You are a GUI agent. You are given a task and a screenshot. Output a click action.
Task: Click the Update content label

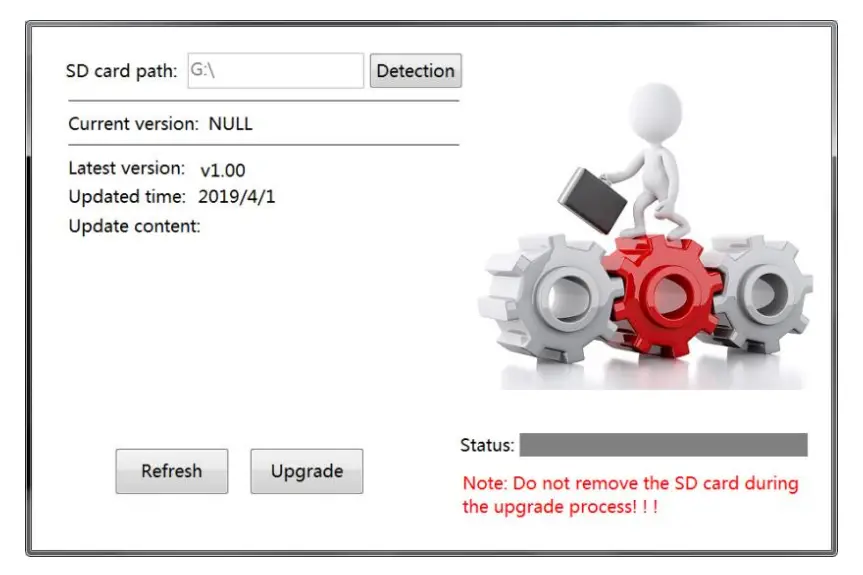(134, 226)
